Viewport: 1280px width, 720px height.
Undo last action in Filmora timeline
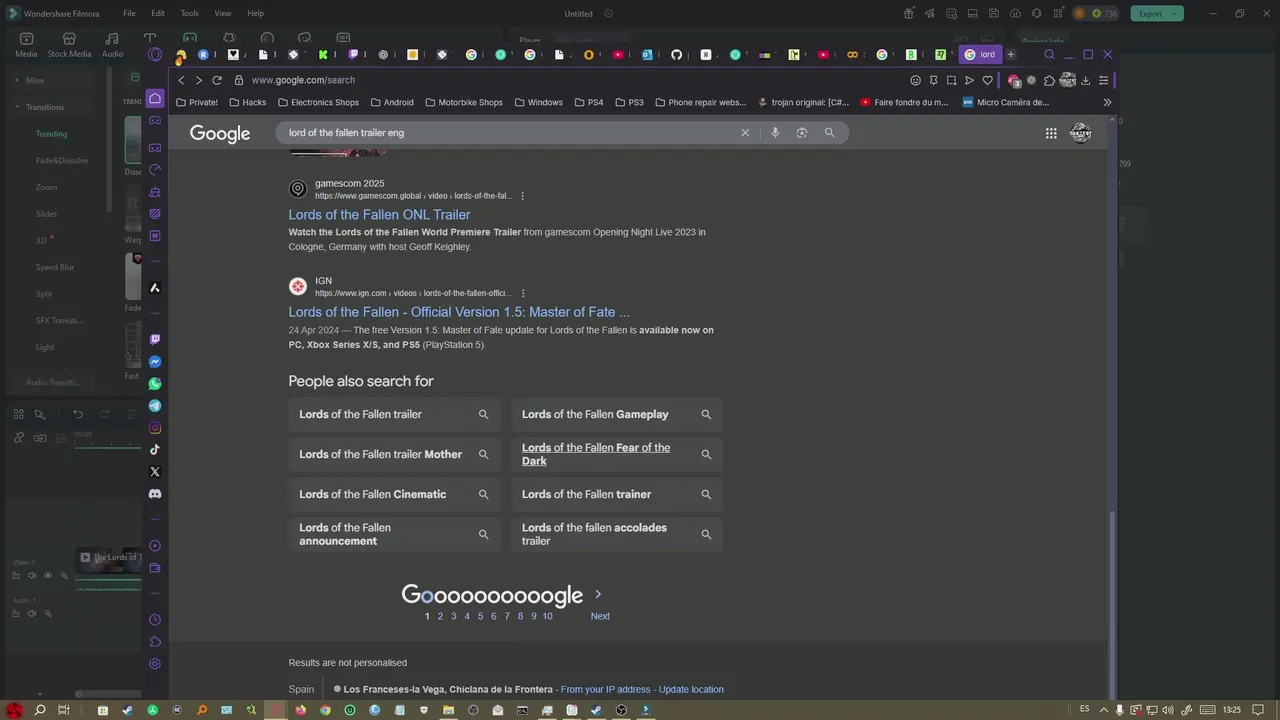point(77,414)
